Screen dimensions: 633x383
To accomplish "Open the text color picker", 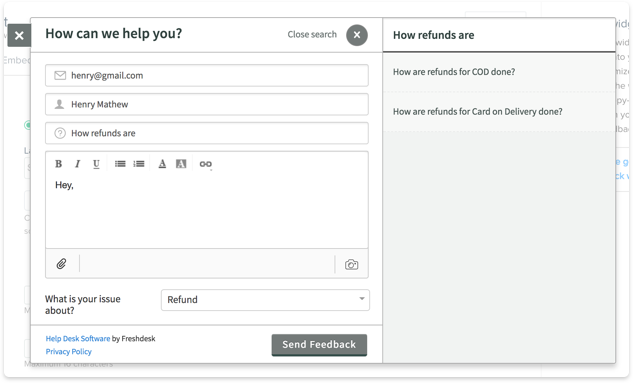I will pos(162,164).
